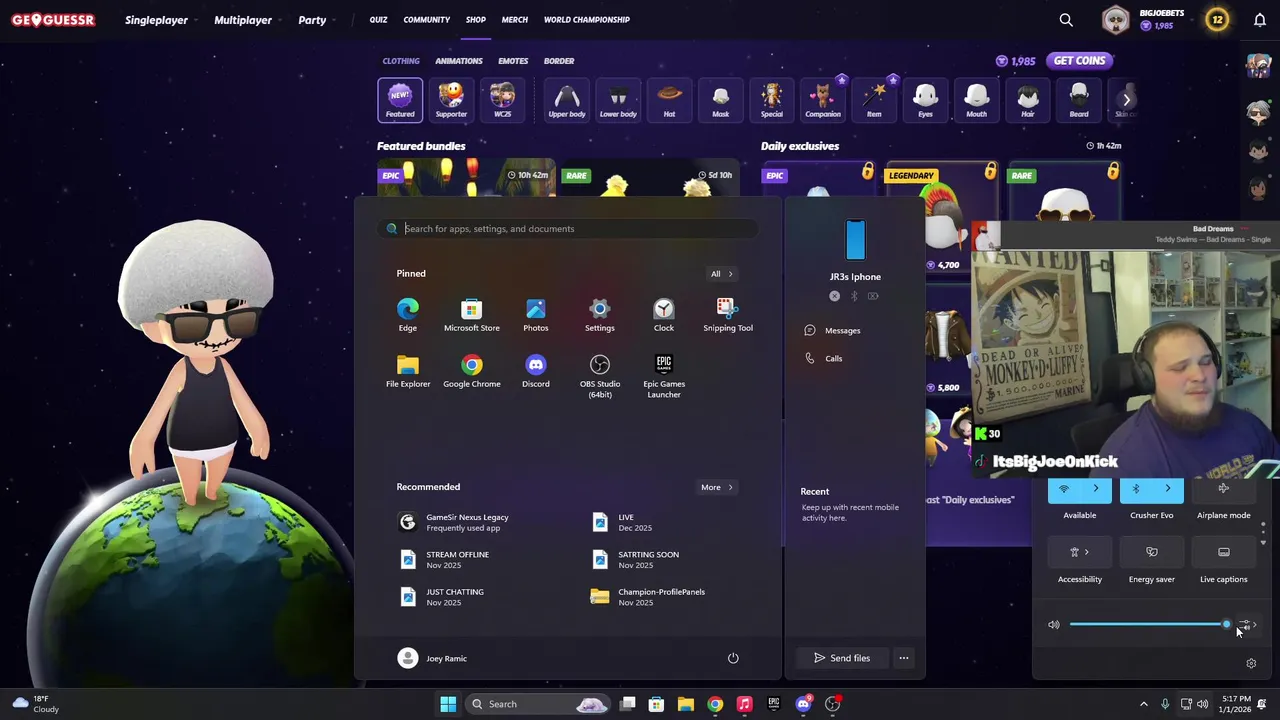Go to QUIZ page

(378, 20)
